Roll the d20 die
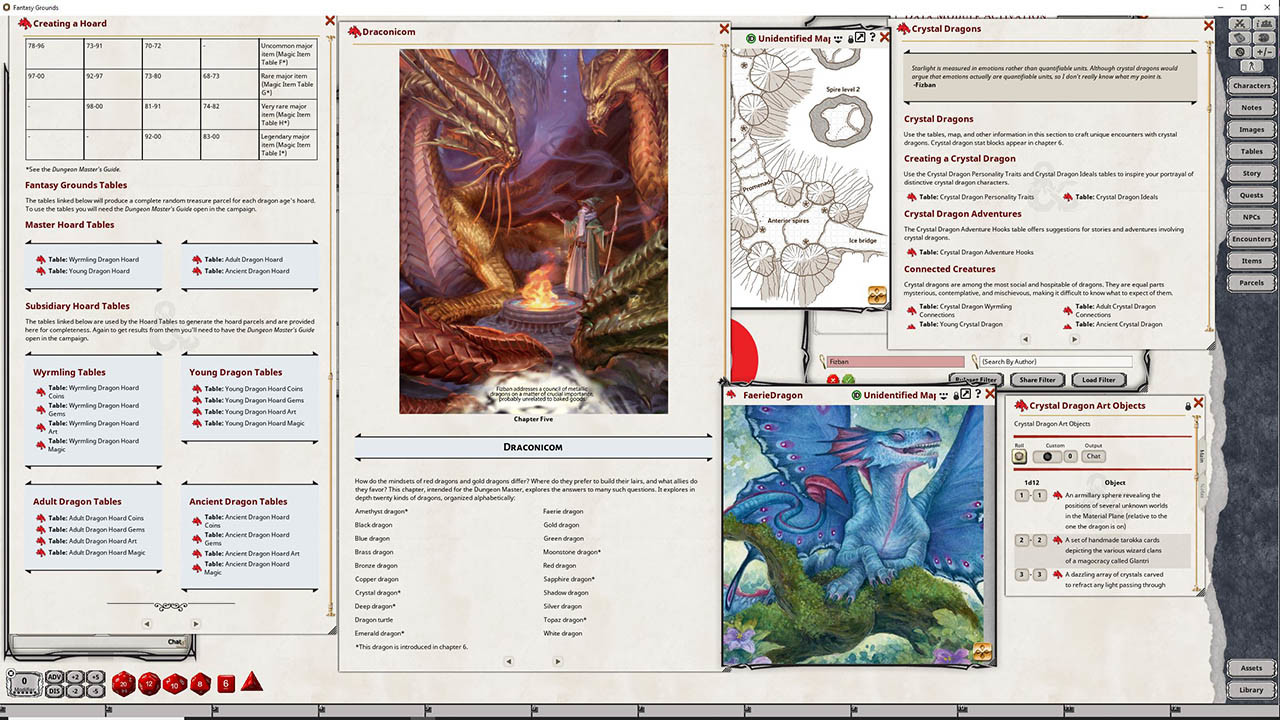 click(x=123, y=683)
